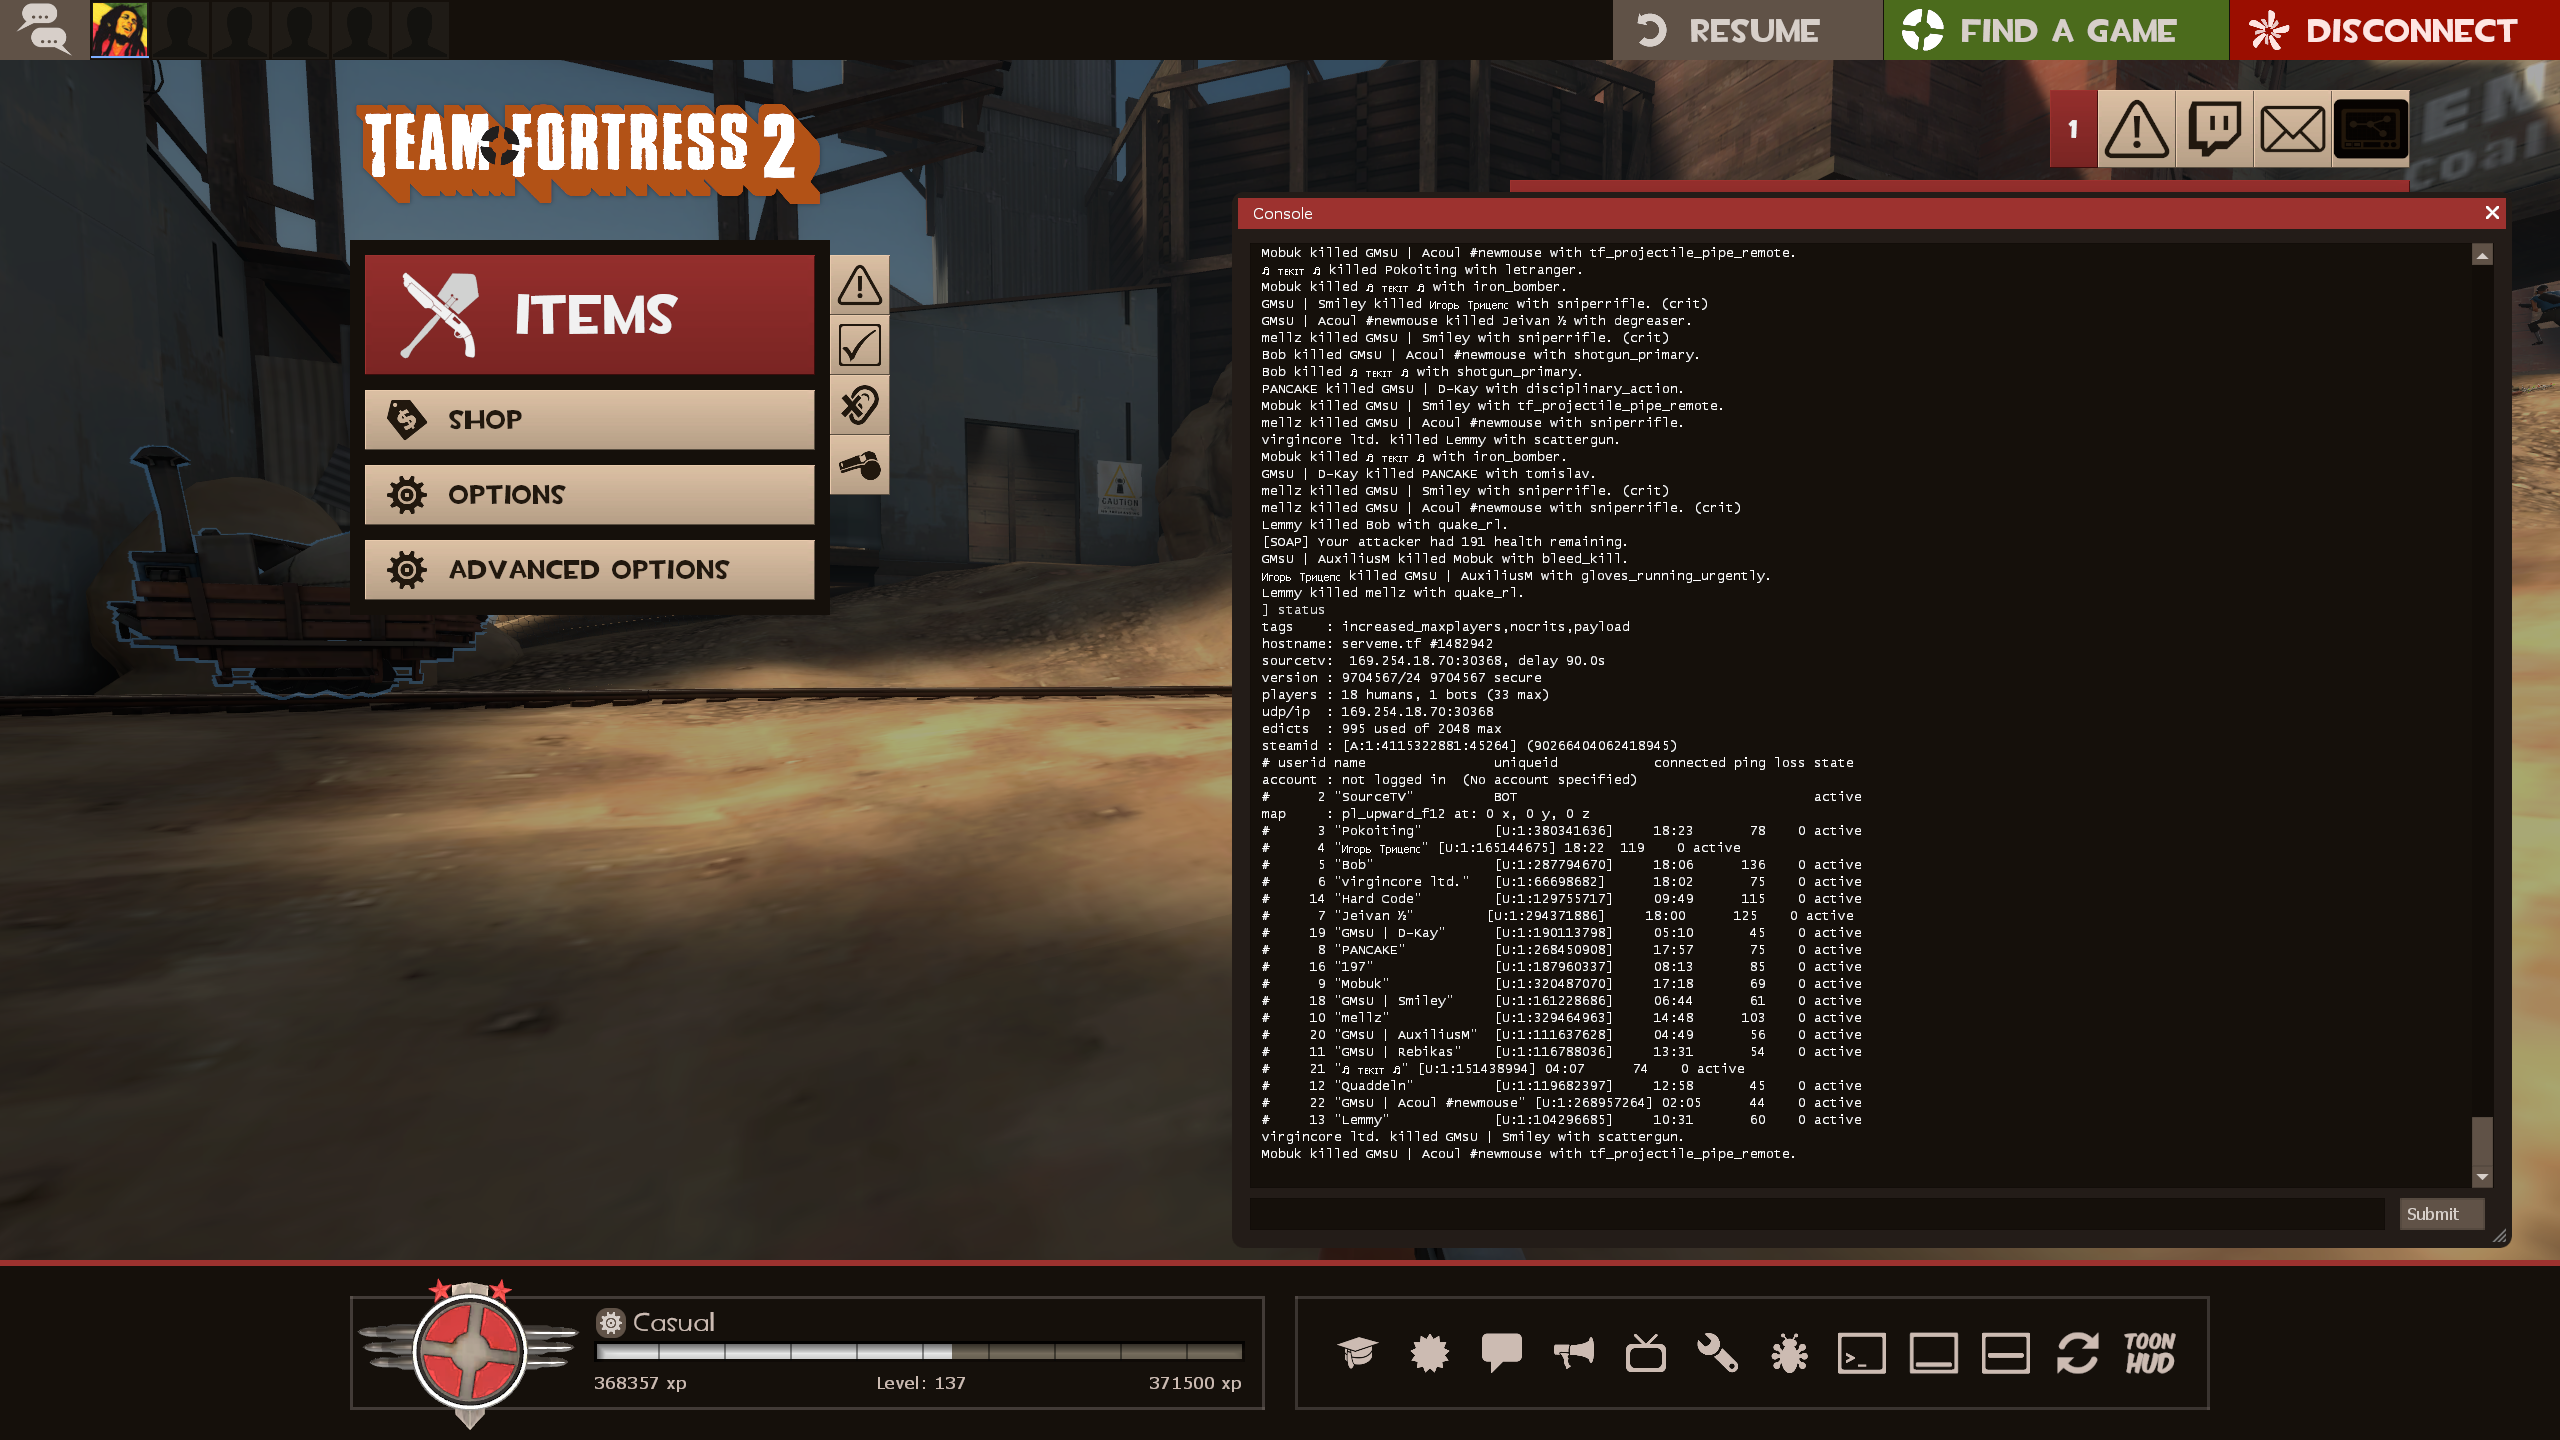Click the Twitch streams icon

(x=2214, y=129)
